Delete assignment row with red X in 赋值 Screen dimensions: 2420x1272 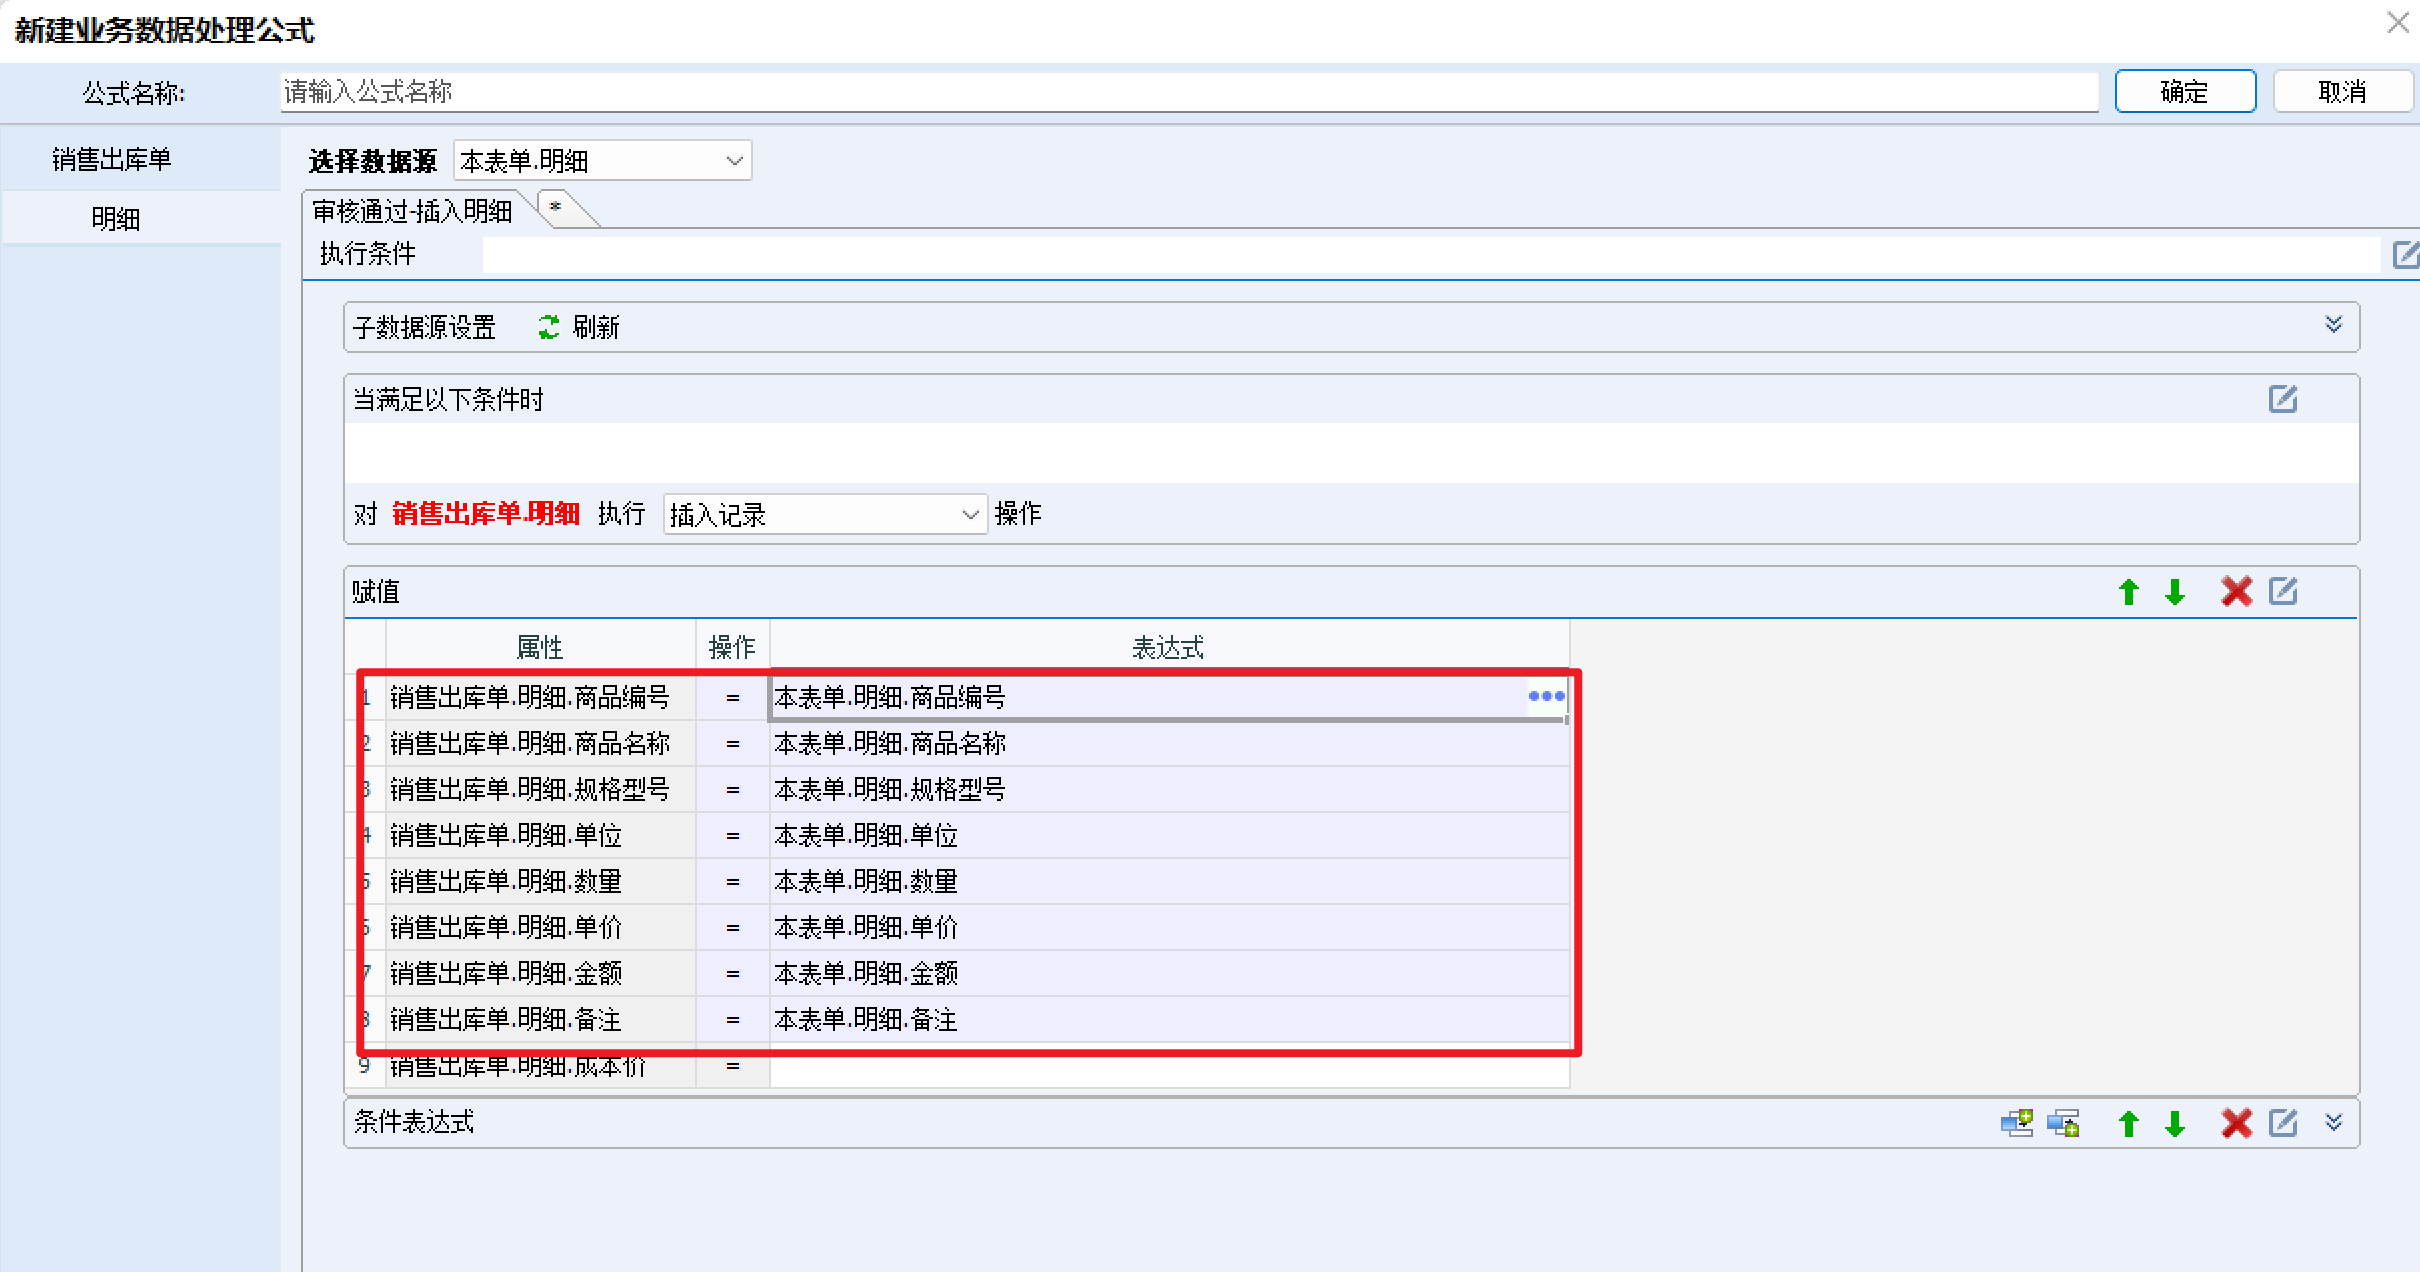click(x=2236, y=592)
